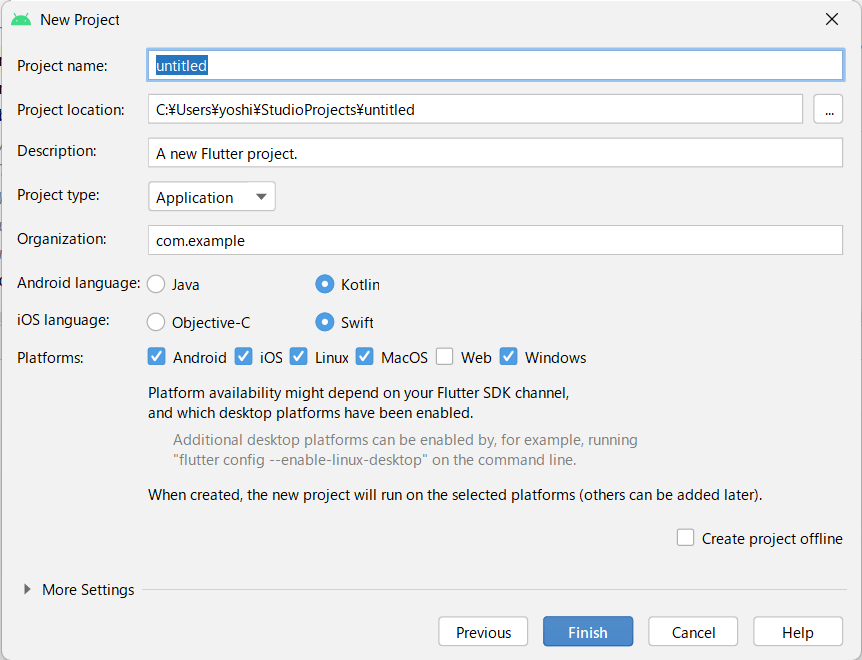
Task: Open the Project type dropdown
Action: (212, 197)
